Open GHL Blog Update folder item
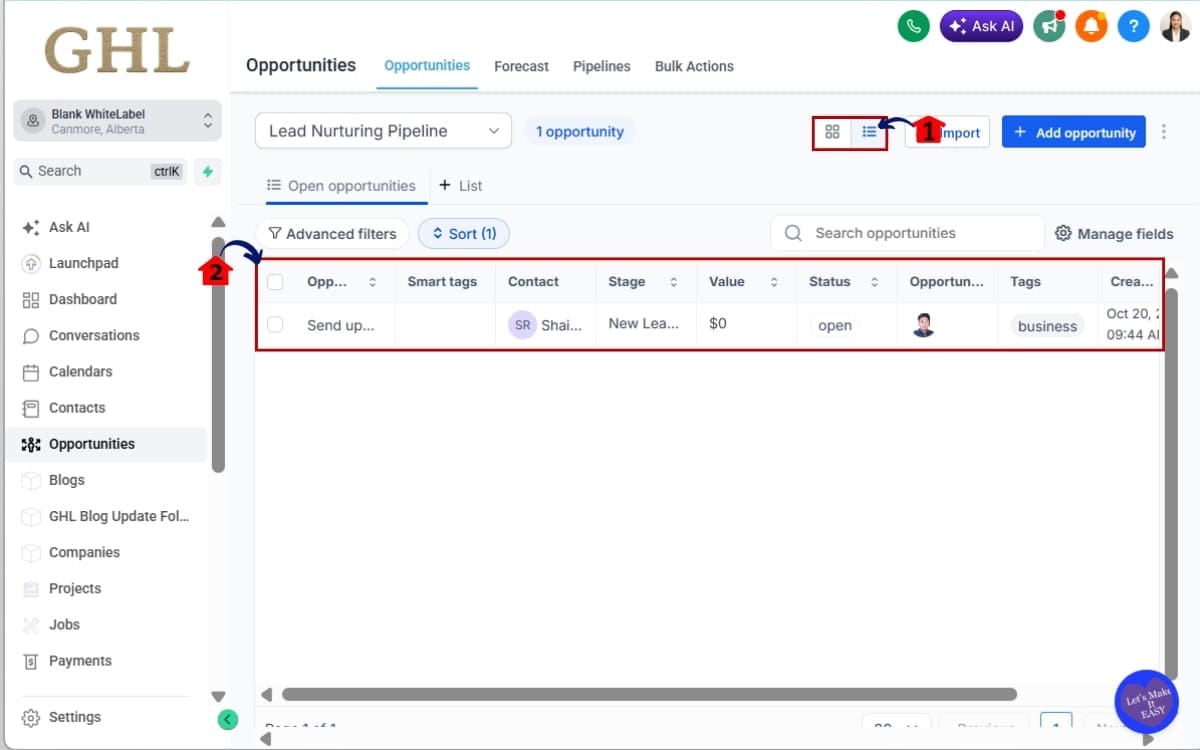1200x750 pixels. 118,516
